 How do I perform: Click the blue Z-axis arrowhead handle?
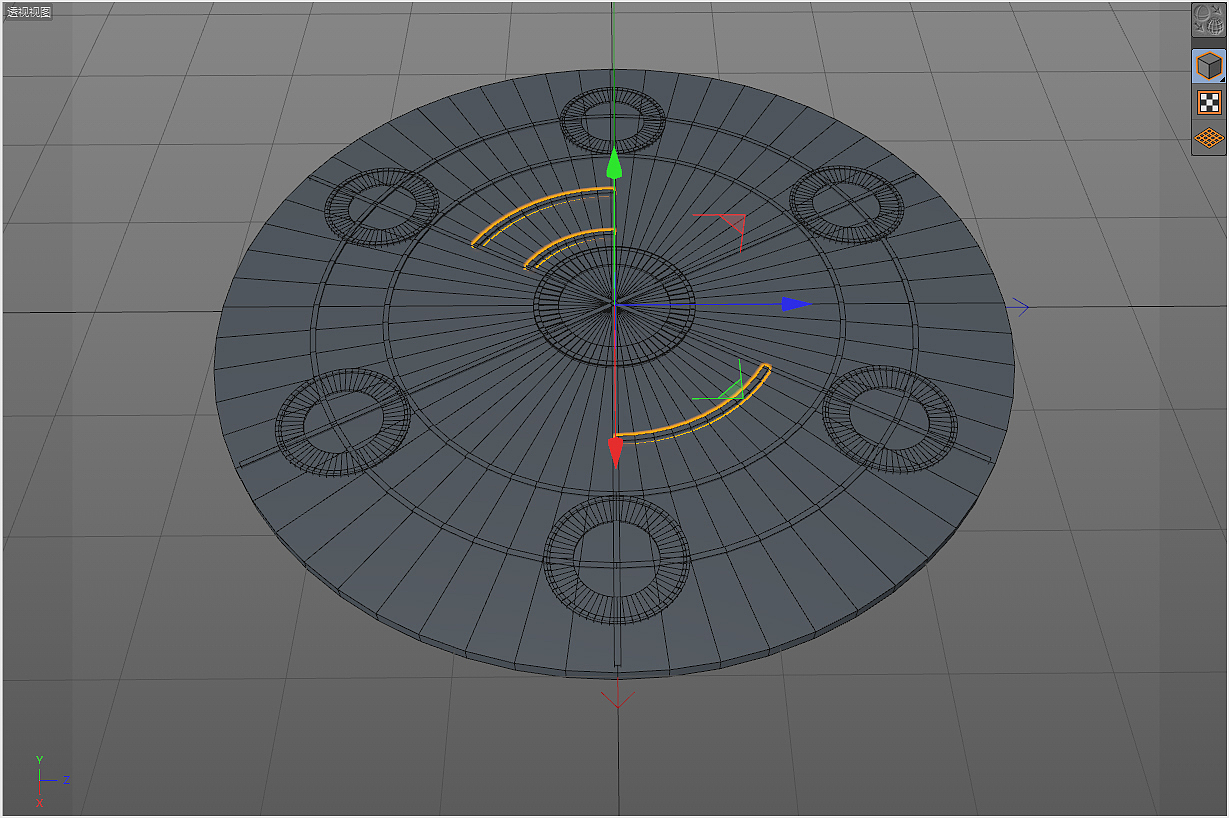tap(797, 304)
